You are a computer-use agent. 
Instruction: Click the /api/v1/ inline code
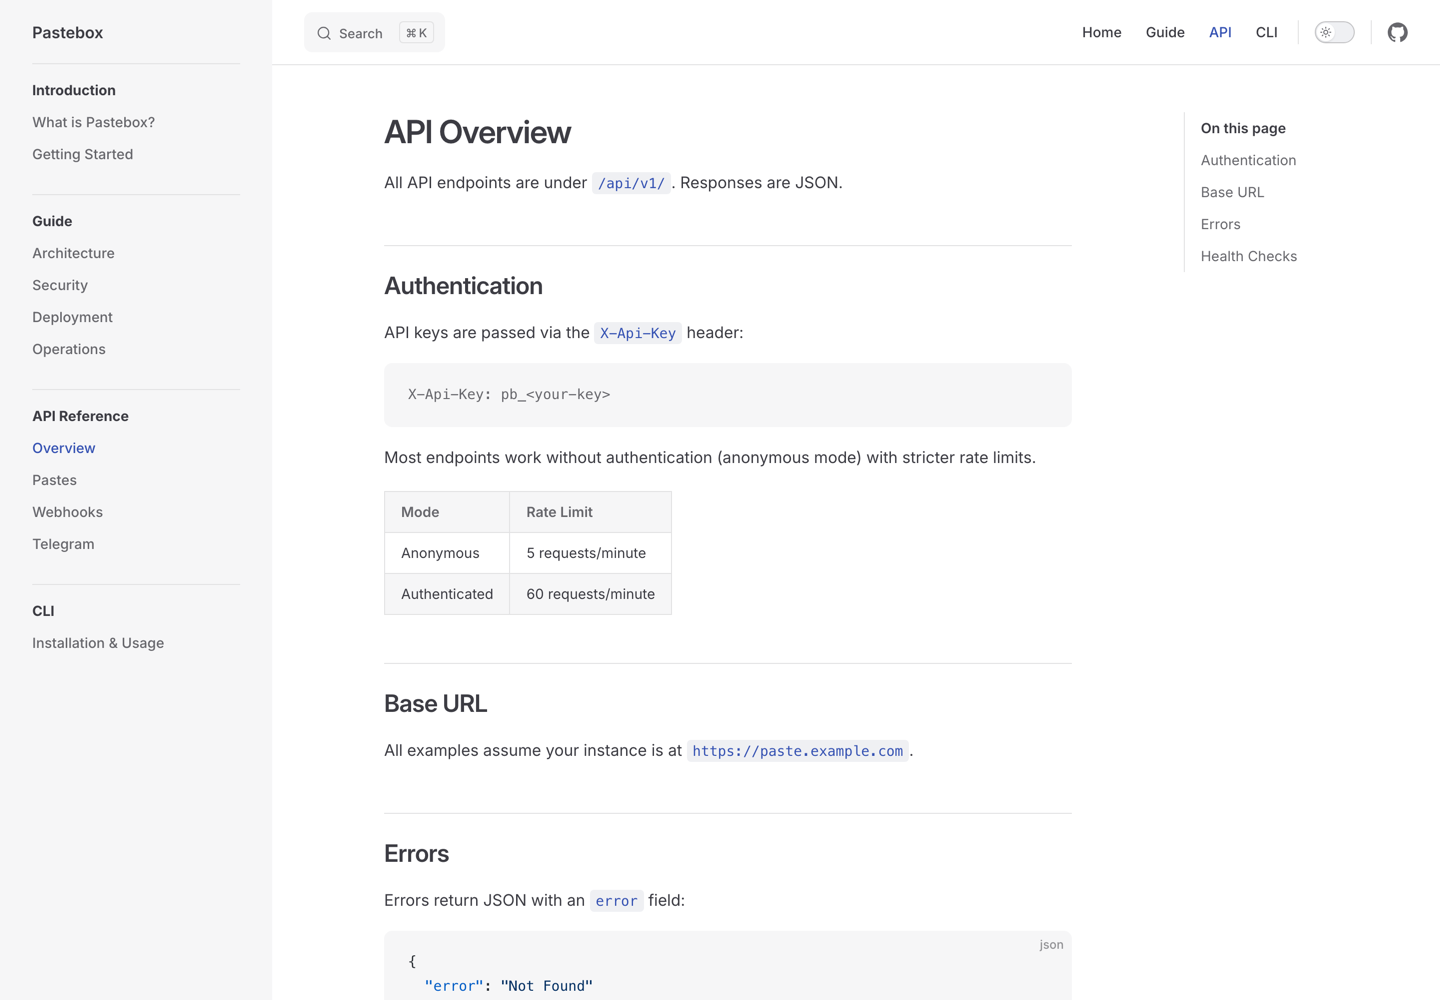pyautogui.click(x=631, y=183)
